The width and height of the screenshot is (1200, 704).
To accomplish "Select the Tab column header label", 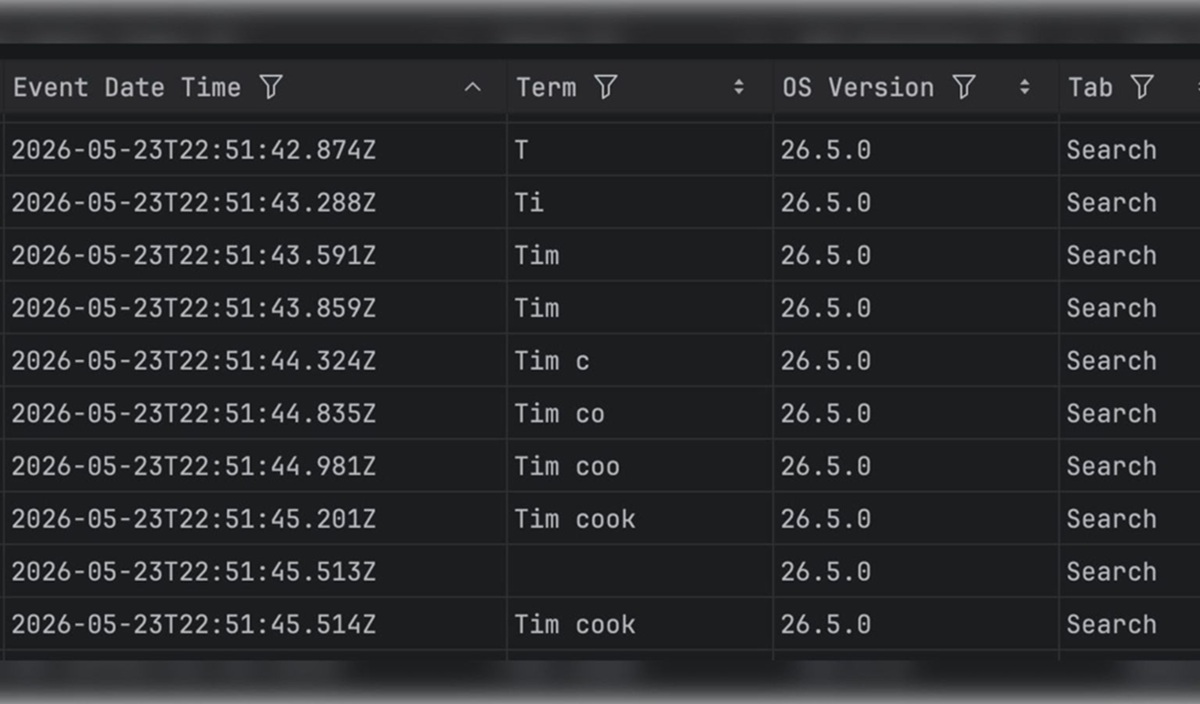I will (1090, 88).
